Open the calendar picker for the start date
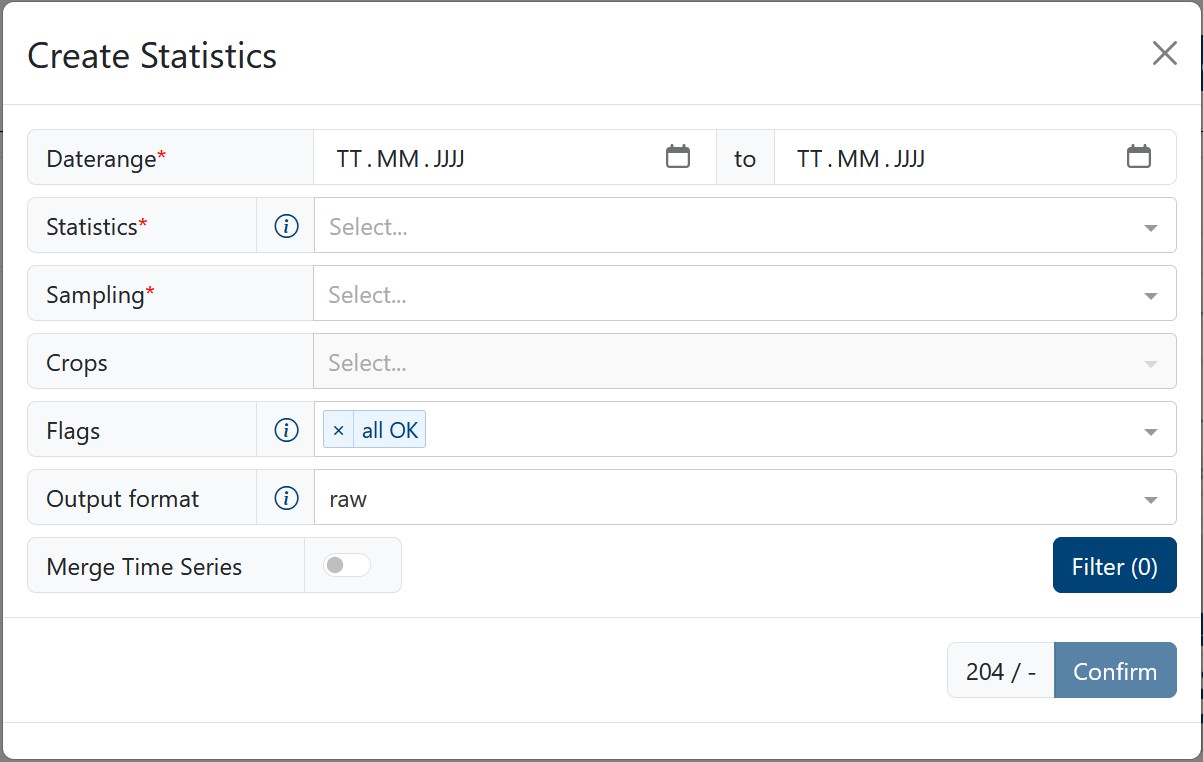 pos(678,157)
